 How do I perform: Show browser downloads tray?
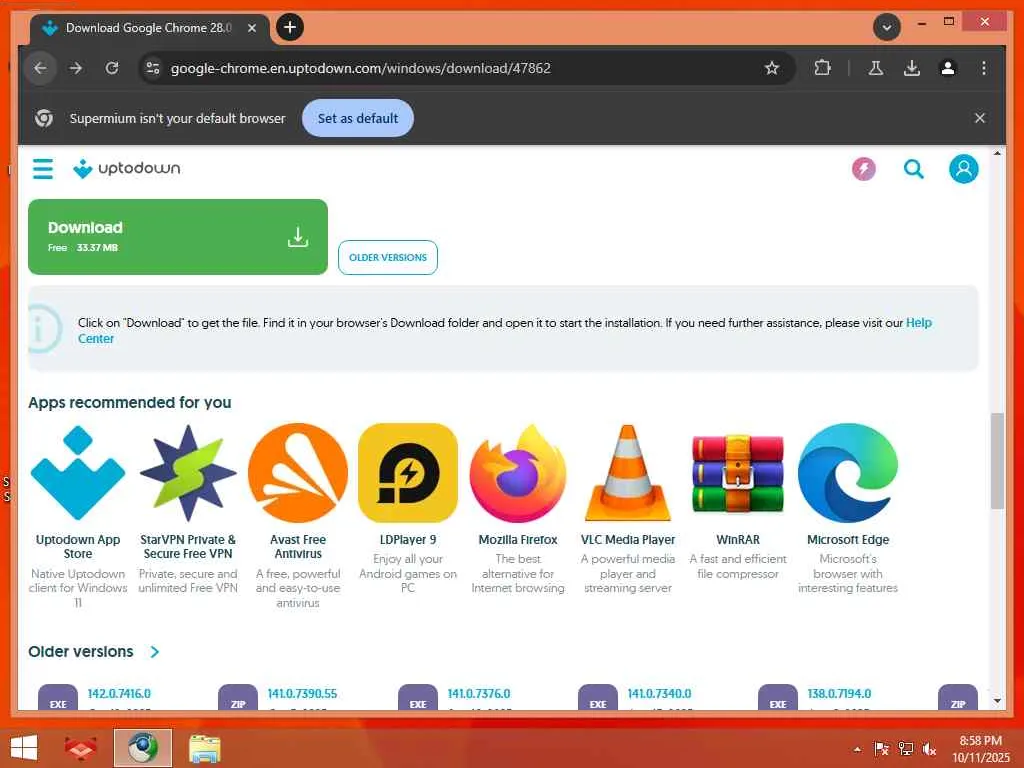click(912, 68)
